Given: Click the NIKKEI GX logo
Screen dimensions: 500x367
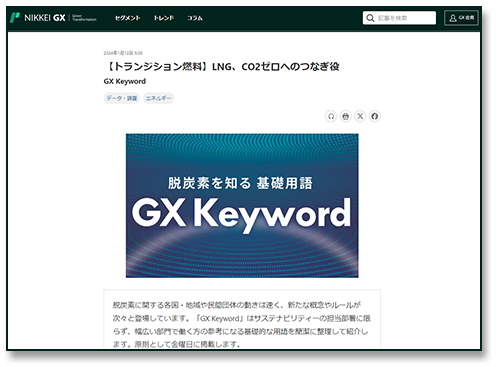Looking at the screenshot, I should pyautogui.click(x=53, y=18).
